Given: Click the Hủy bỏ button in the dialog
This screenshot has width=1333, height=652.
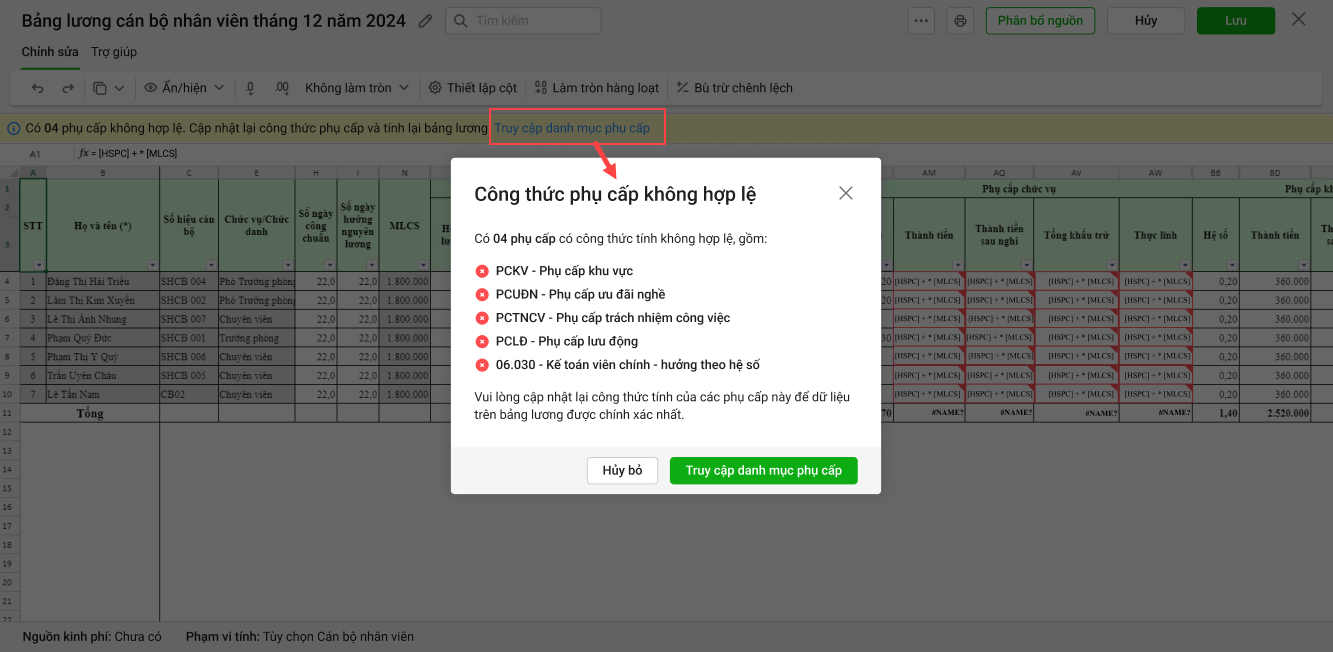Looking at the screenshot, I should coord(622,471).
